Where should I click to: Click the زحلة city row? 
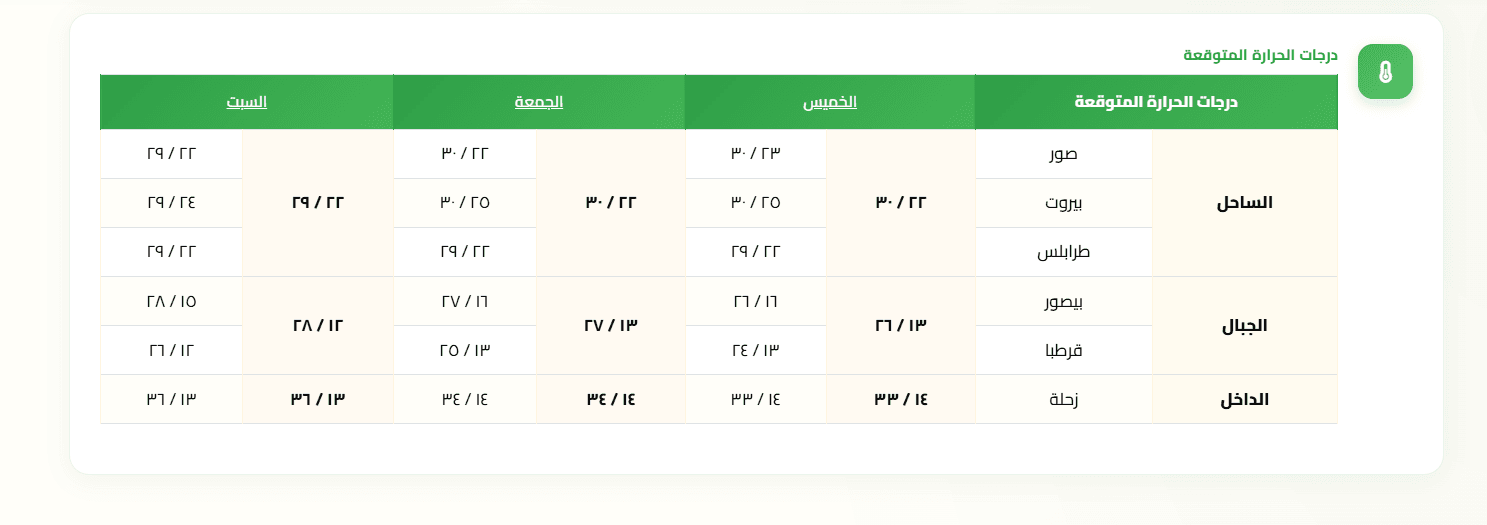tap(1064, 399)
